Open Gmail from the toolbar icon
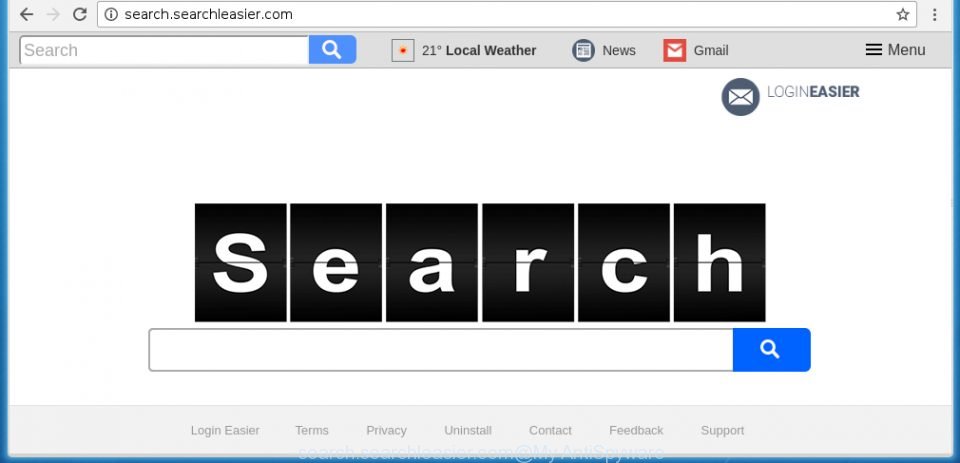Viewport: 960px width, 463px height. [675, 50]
